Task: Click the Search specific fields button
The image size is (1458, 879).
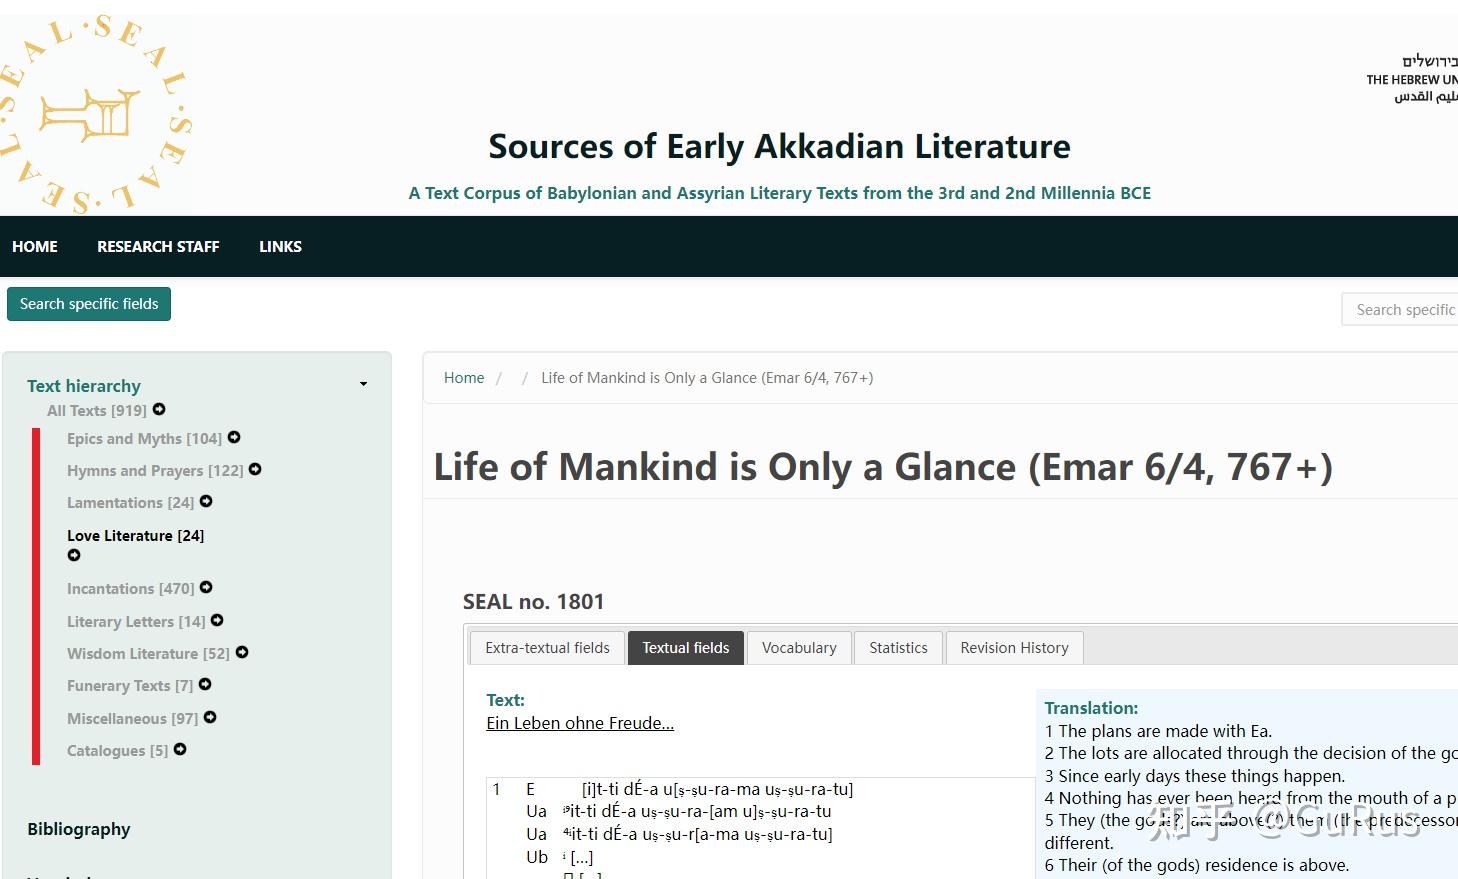Action: point(89,304)
